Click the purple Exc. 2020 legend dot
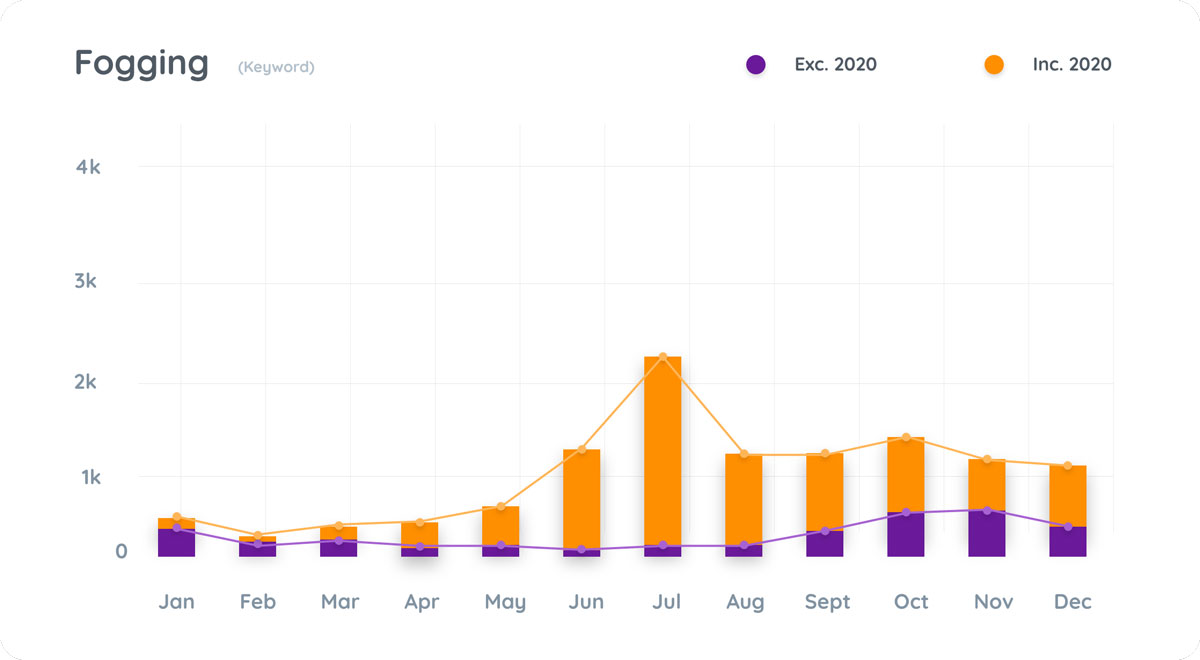 (x=756, y=65)
